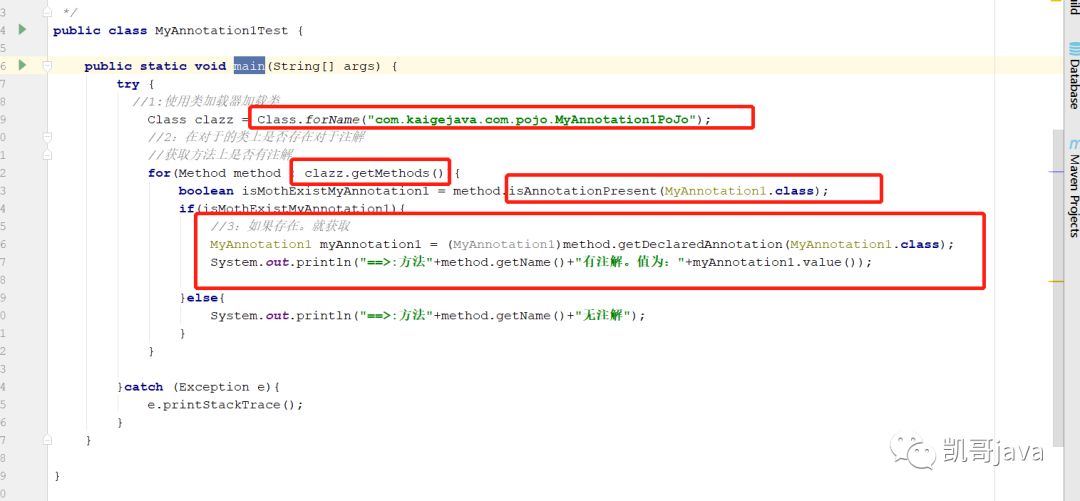Click the "有注解。值为:" string literal
1080x501 pixels.
pyautogui.click(x=630, y=262)
